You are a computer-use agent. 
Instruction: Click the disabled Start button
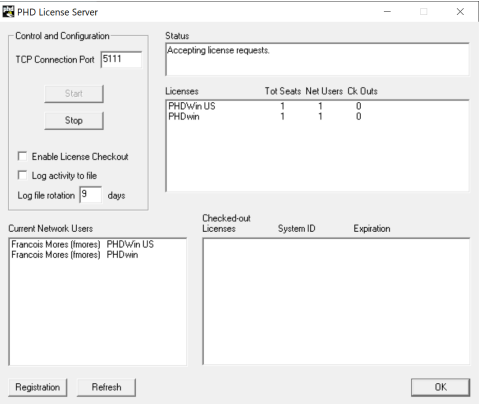[x=74, y=94]
